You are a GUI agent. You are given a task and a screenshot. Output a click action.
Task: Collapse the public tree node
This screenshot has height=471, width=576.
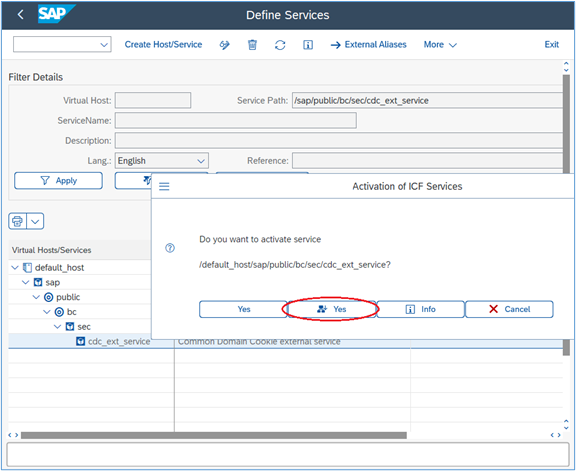tap(36, 297)
